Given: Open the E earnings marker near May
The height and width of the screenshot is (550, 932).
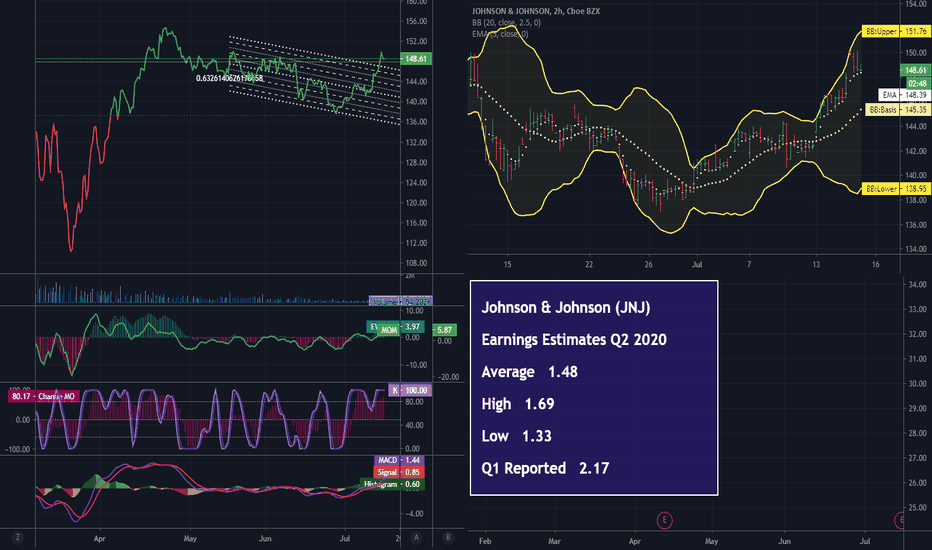Looking at the screenshot, I should pos(665,520).
